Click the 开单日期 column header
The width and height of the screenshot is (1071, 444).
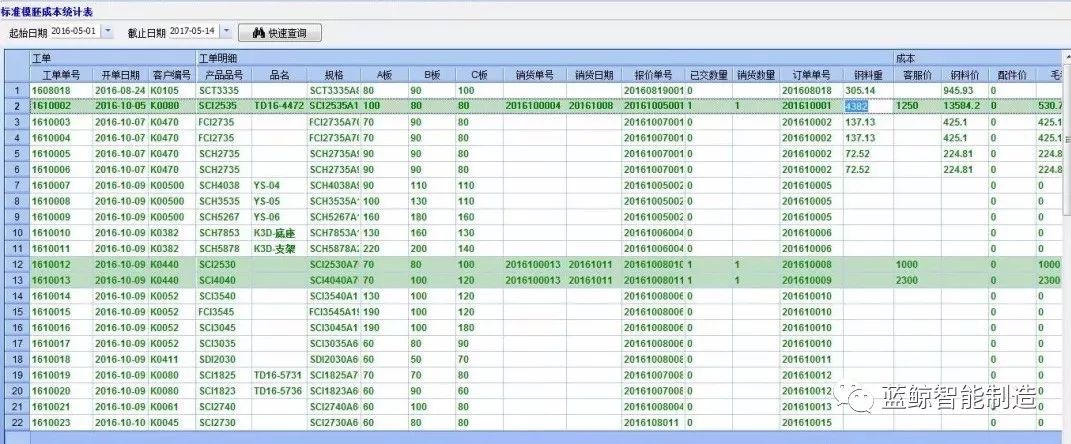tap(120, 75)
